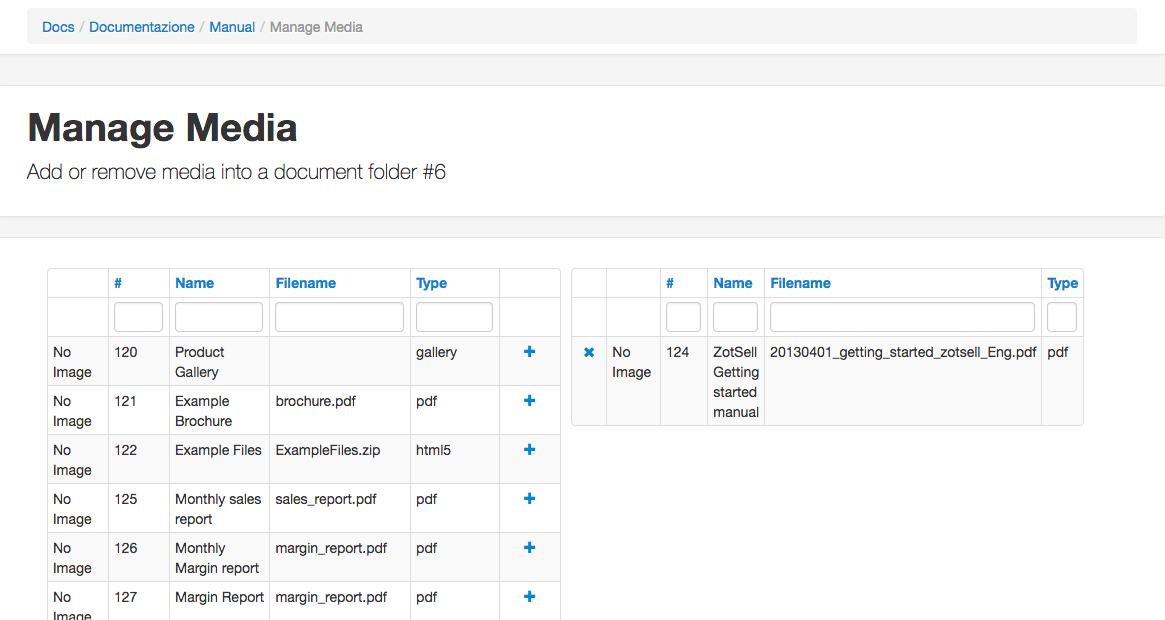Focus the # filter box above 124
Screen dimensions: 1165x620
pyautogui.click(x=684, y=317)
